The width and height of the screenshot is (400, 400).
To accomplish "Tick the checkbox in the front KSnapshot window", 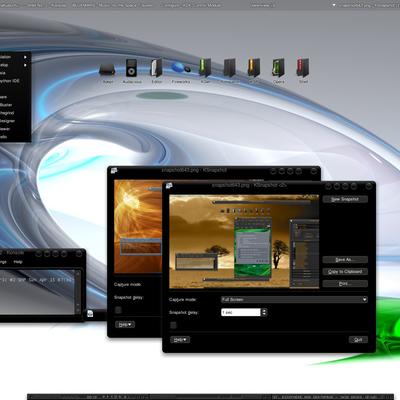I will (x=173, y=325).
